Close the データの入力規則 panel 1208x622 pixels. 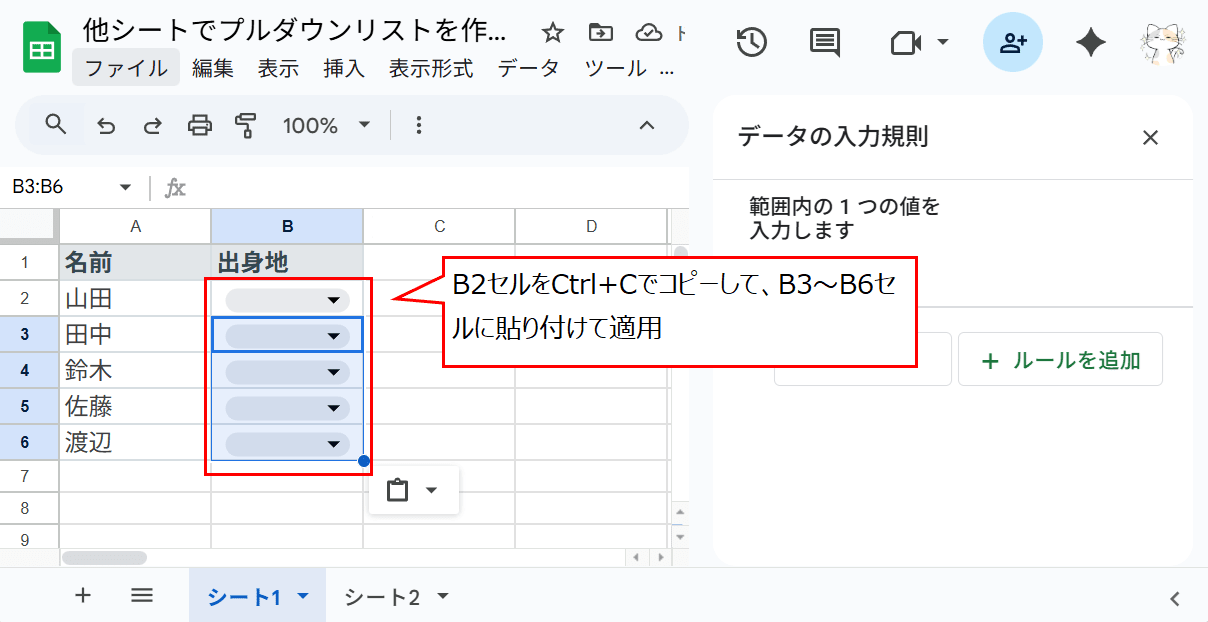[1150, 138]
